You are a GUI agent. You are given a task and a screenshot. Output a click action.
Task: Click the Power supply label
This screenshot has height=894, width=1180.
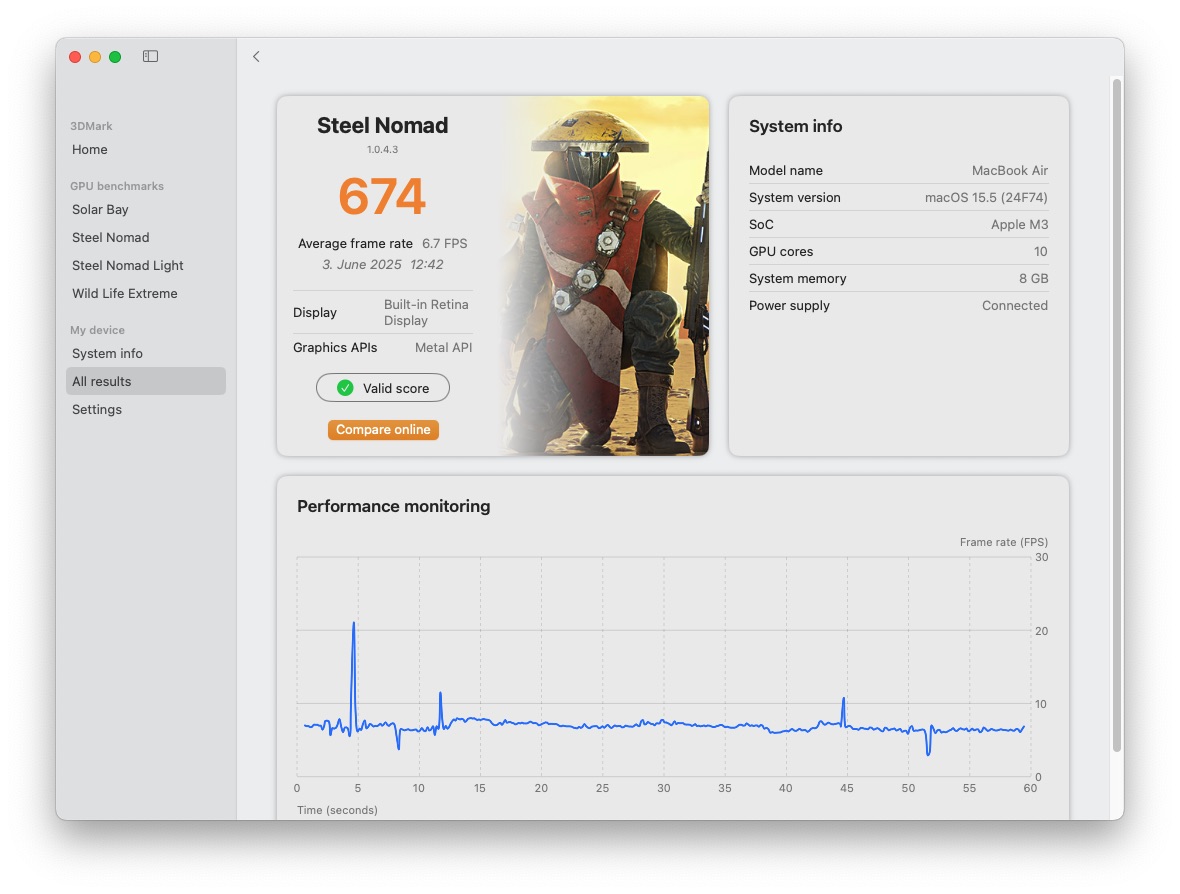click(789, 306)
